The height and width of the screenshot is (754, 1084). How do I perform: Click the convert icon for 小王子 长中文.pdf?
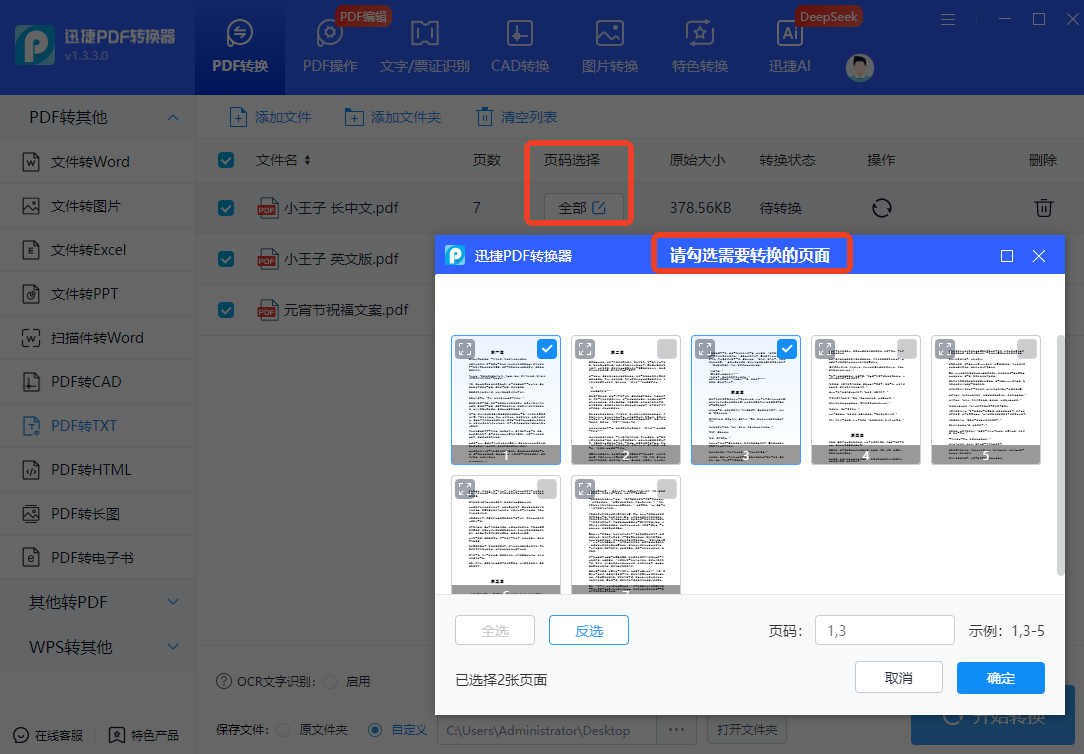pyautogui.click(x=881, y=207)
